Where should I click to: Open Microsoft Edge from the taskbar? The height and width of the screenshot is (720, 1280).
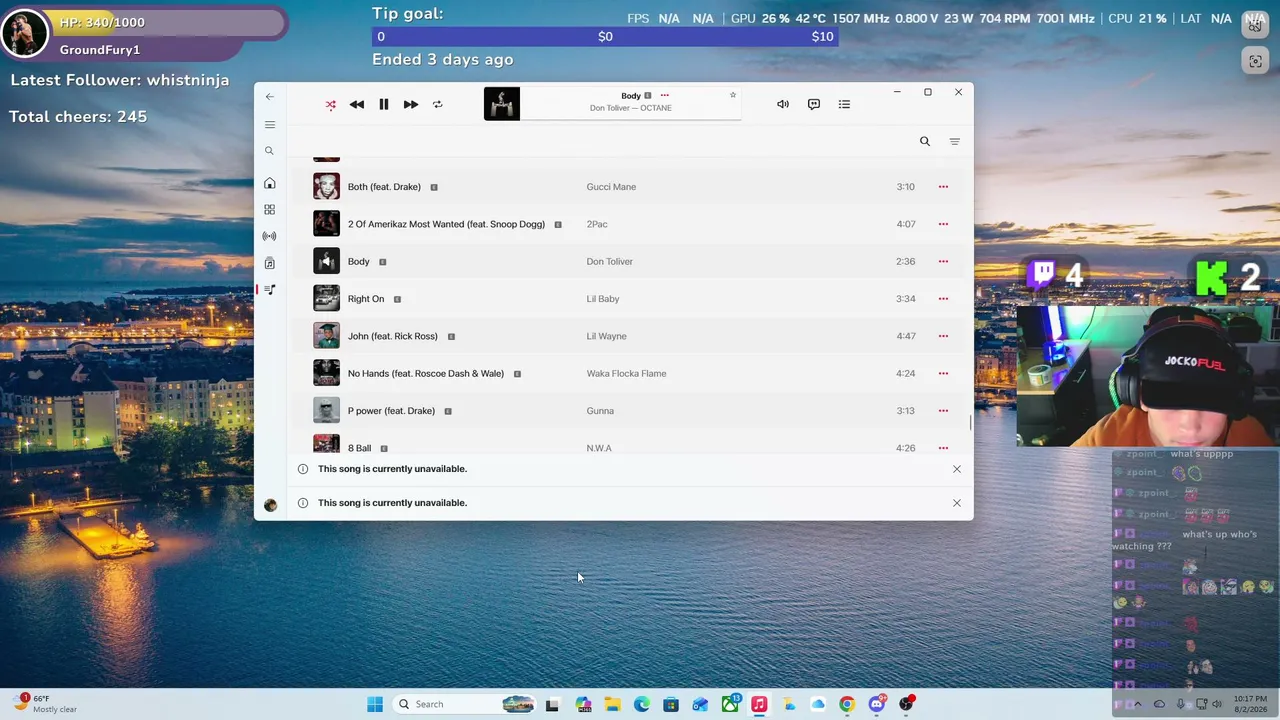[x=642, y=704]
